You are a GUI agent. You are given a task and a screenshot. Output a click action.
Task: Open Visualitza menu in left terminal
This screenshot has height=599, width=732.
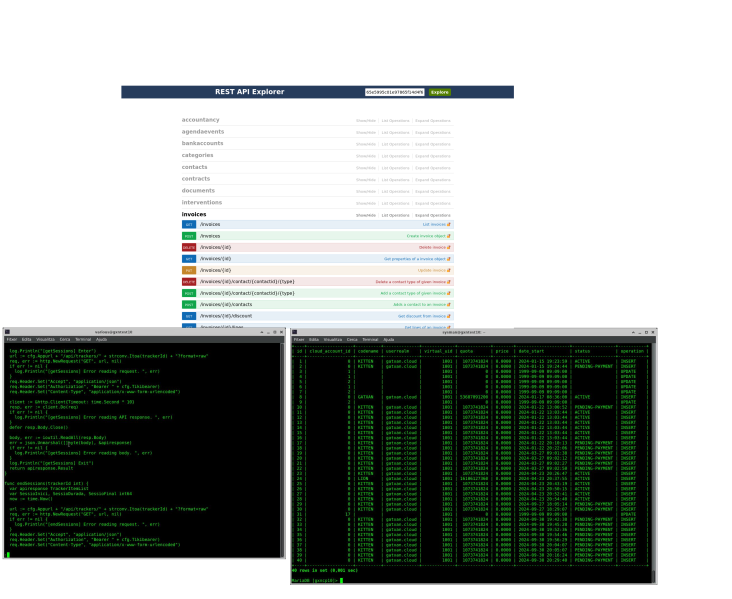(x=45, y=339)
